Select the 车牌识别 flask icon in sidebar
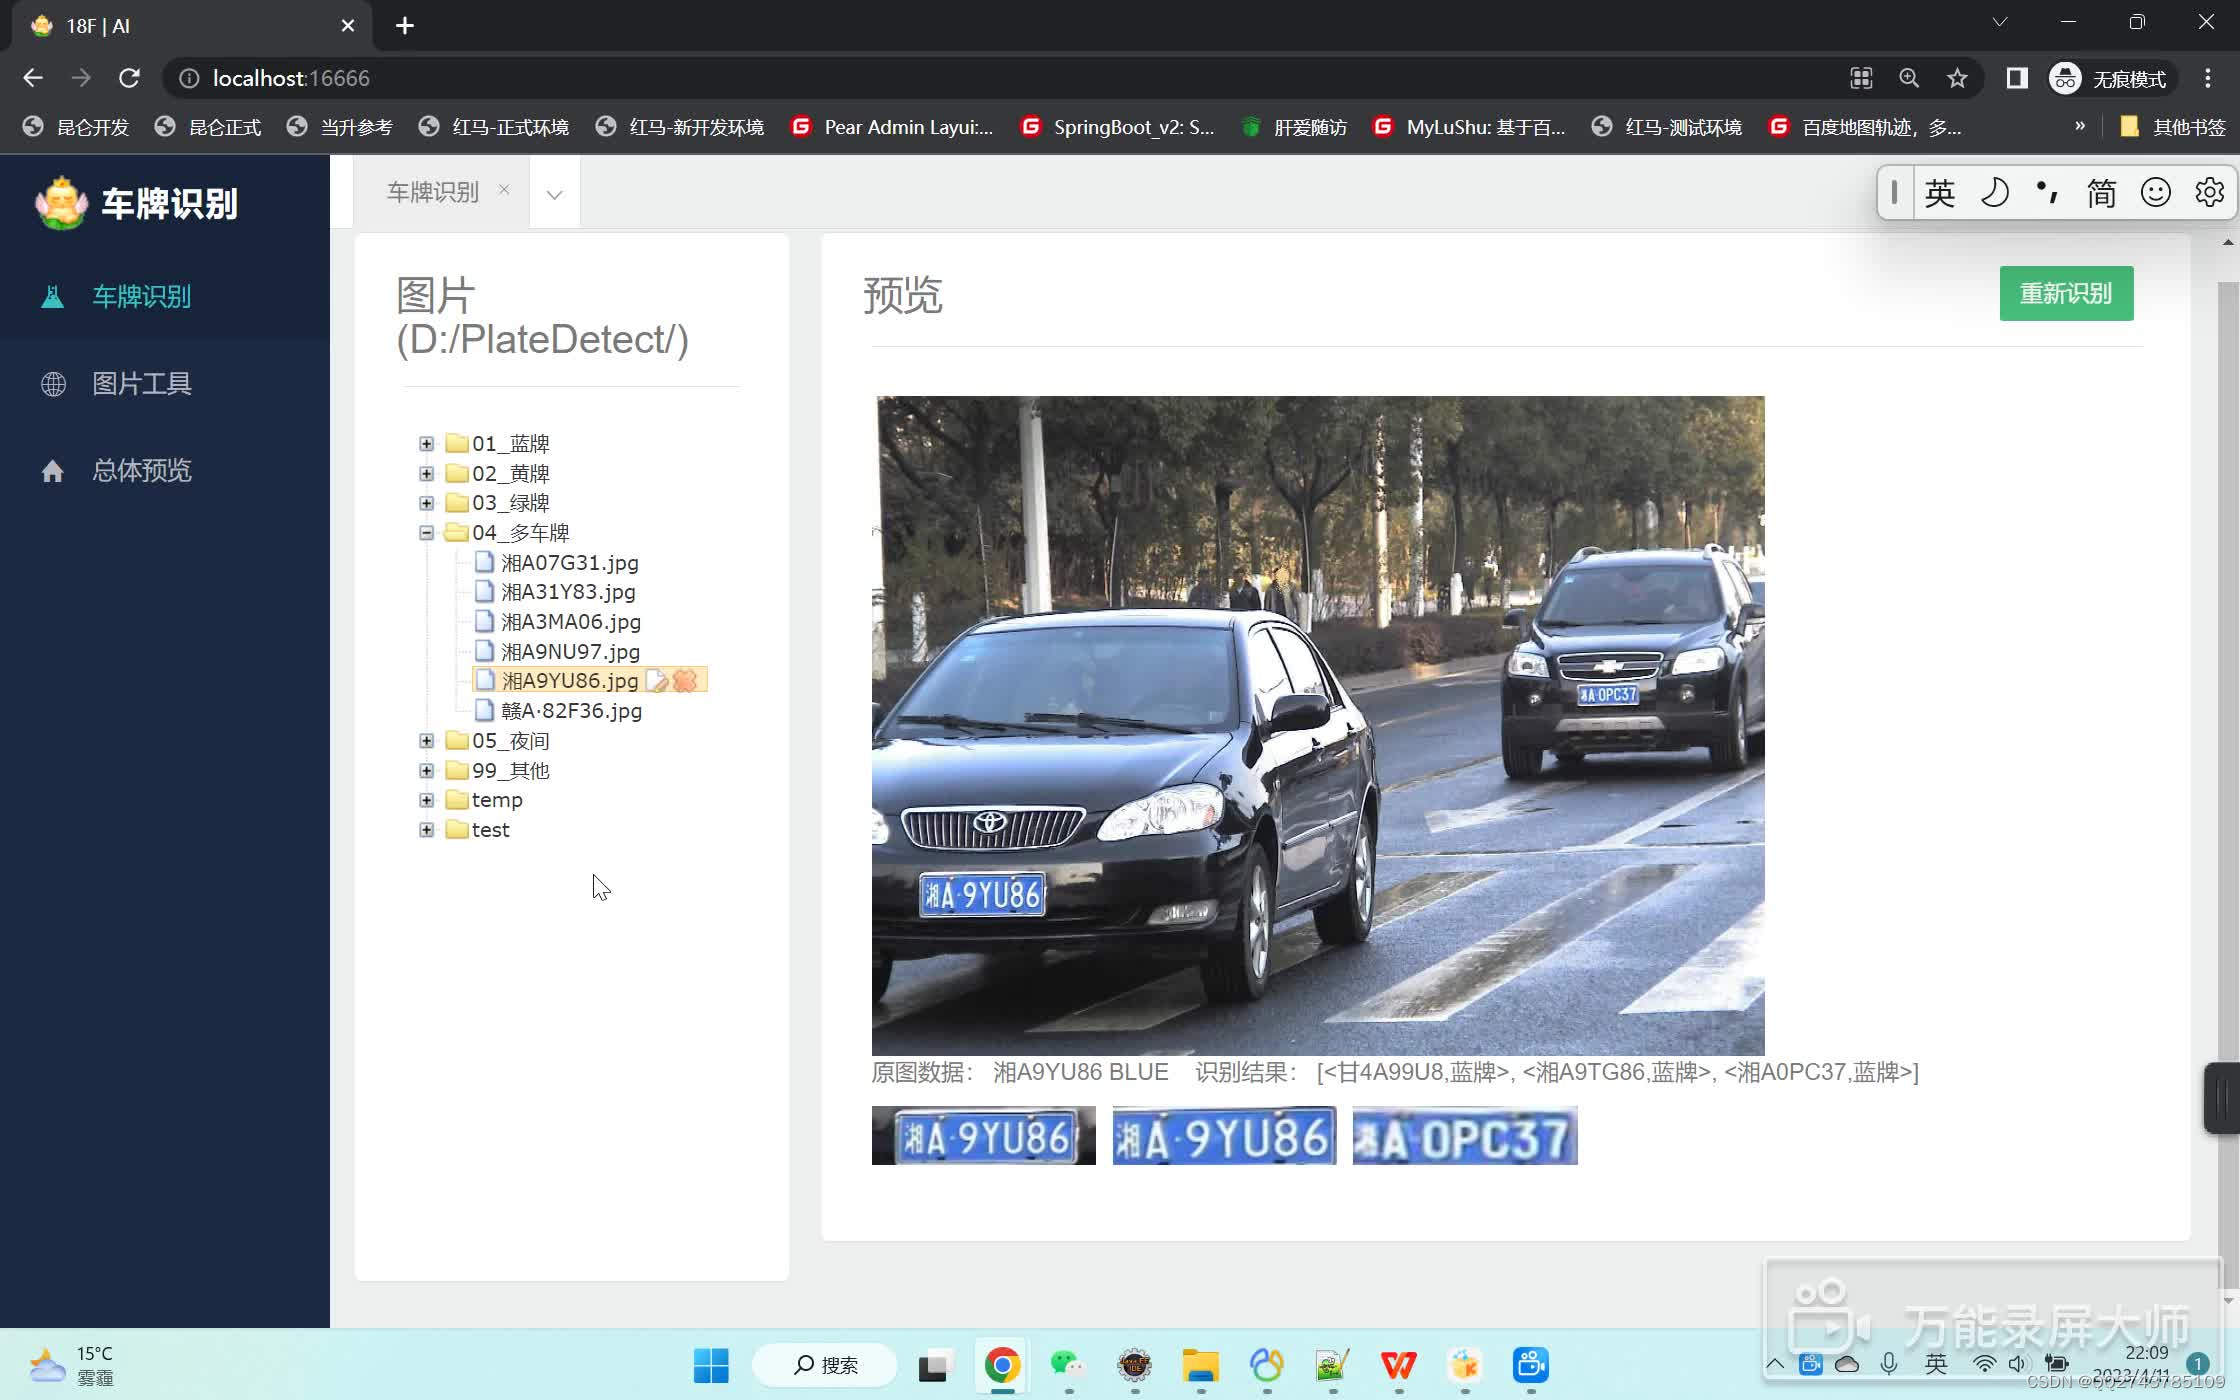This screenshot has width=2240, height=1400. (x=53, y=296)
